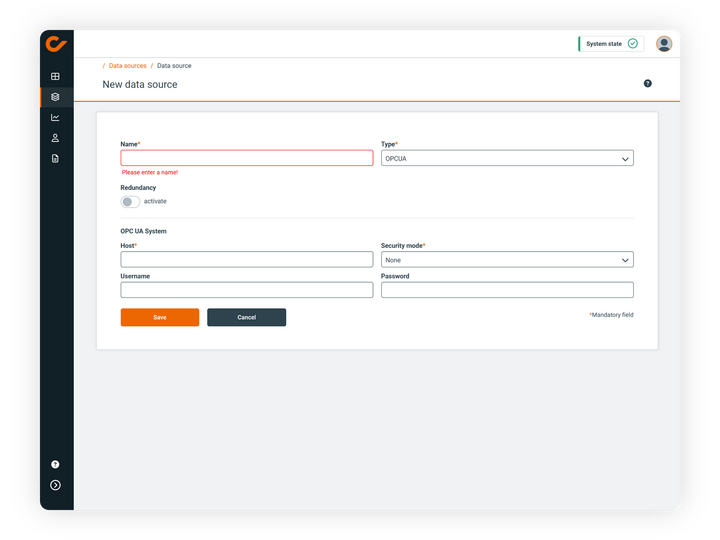The image size is (720, 540).
Task: Open the line chart icon in sidebar
Action: coord(55,117)
